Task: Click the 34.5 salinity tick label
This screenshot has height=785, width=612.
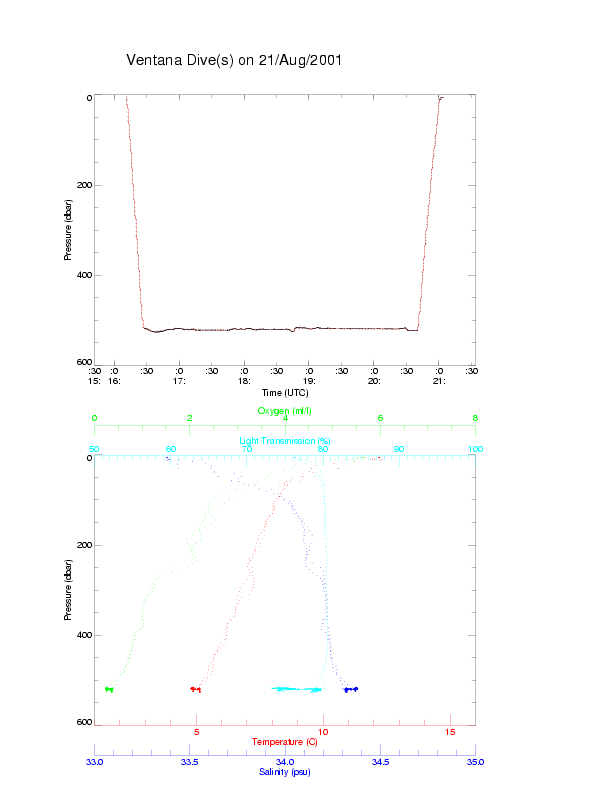Action: click(380, 762)
